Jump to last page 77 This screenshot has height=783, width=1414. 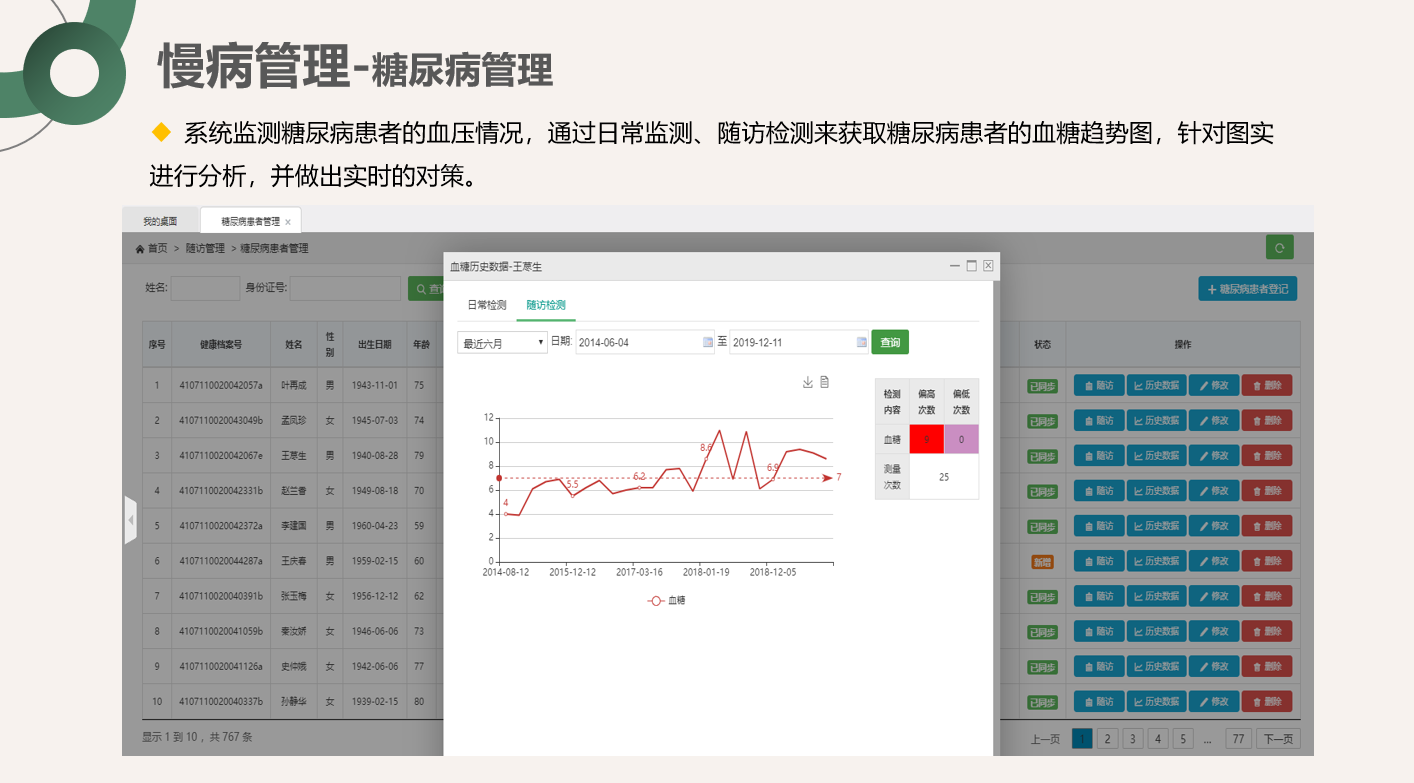click(1239, 739)
